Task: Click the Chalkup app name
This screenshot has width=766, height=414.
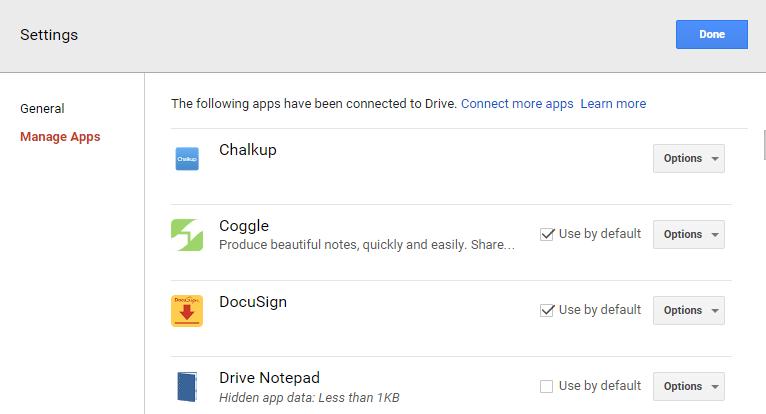Action: [x=248, y=150]
